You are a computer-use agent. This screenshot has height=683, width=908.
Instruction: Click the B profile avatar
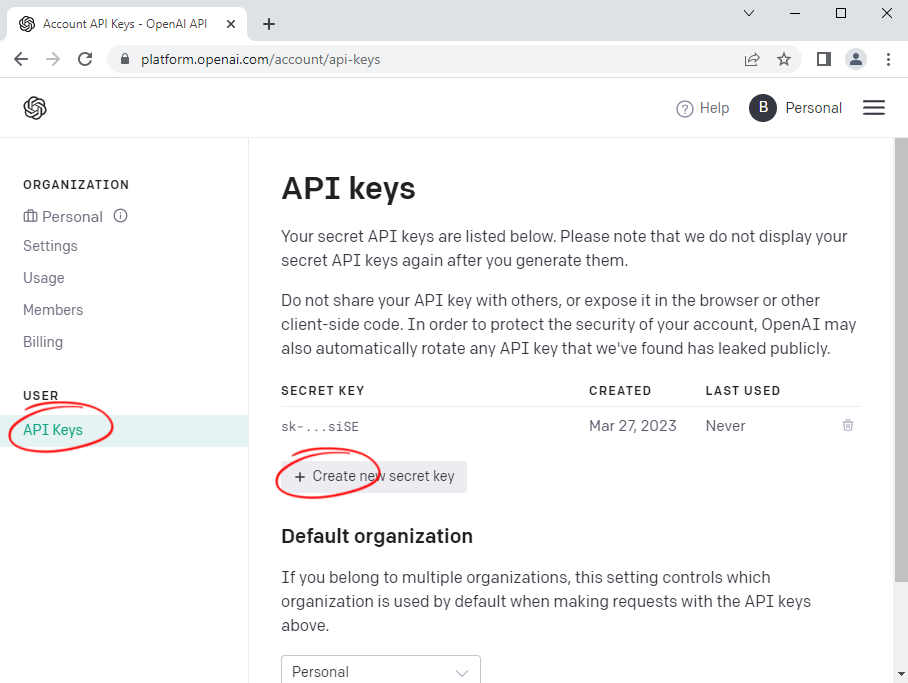pos(763,108)
